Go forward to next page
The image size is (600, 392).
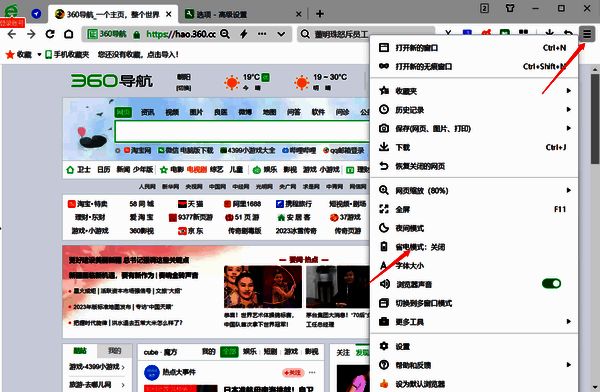31,34
